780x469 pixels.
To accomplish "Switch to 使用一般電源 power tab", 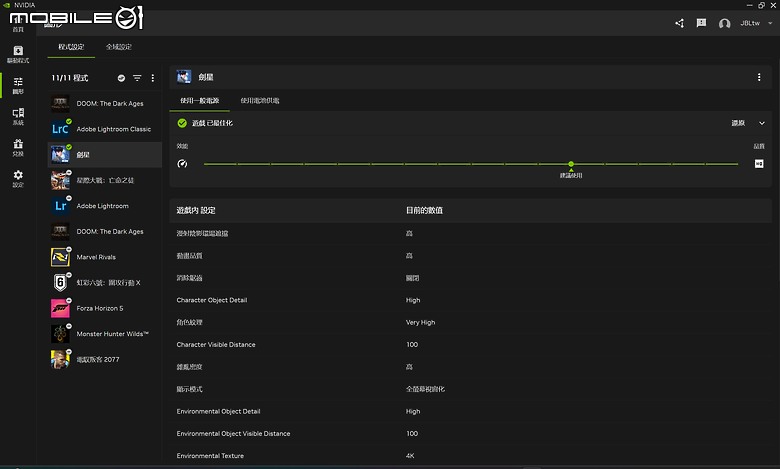I will click(199, 100).
